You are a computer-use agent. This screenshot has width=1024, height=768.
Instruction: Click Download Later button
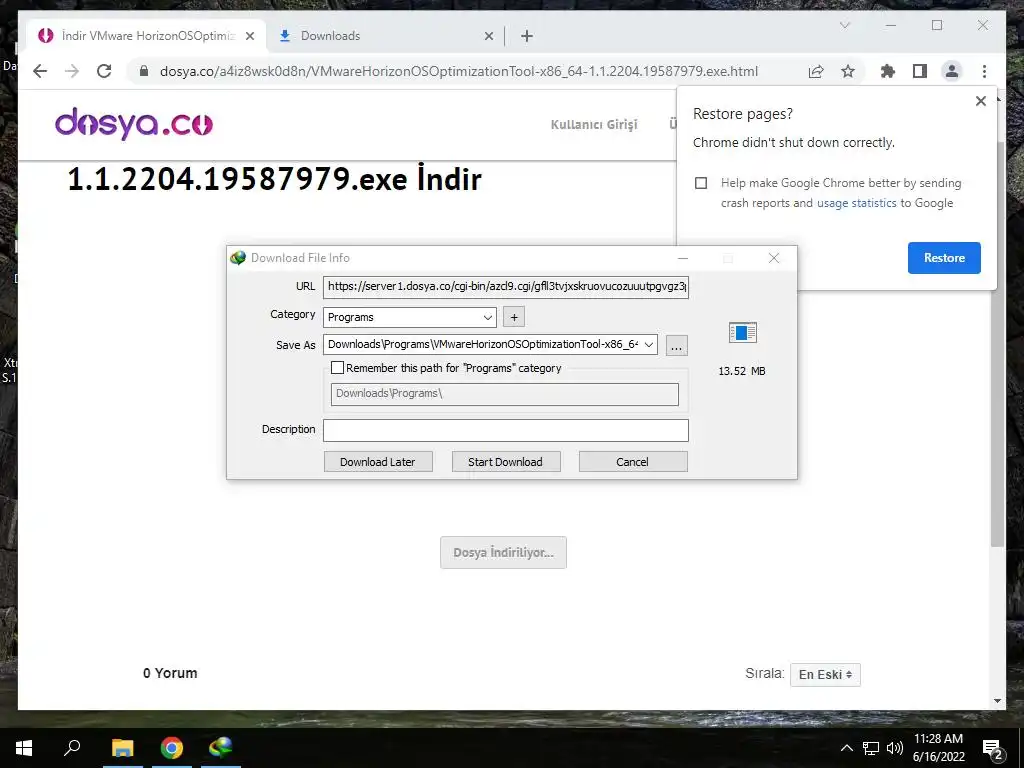(377, 462)
